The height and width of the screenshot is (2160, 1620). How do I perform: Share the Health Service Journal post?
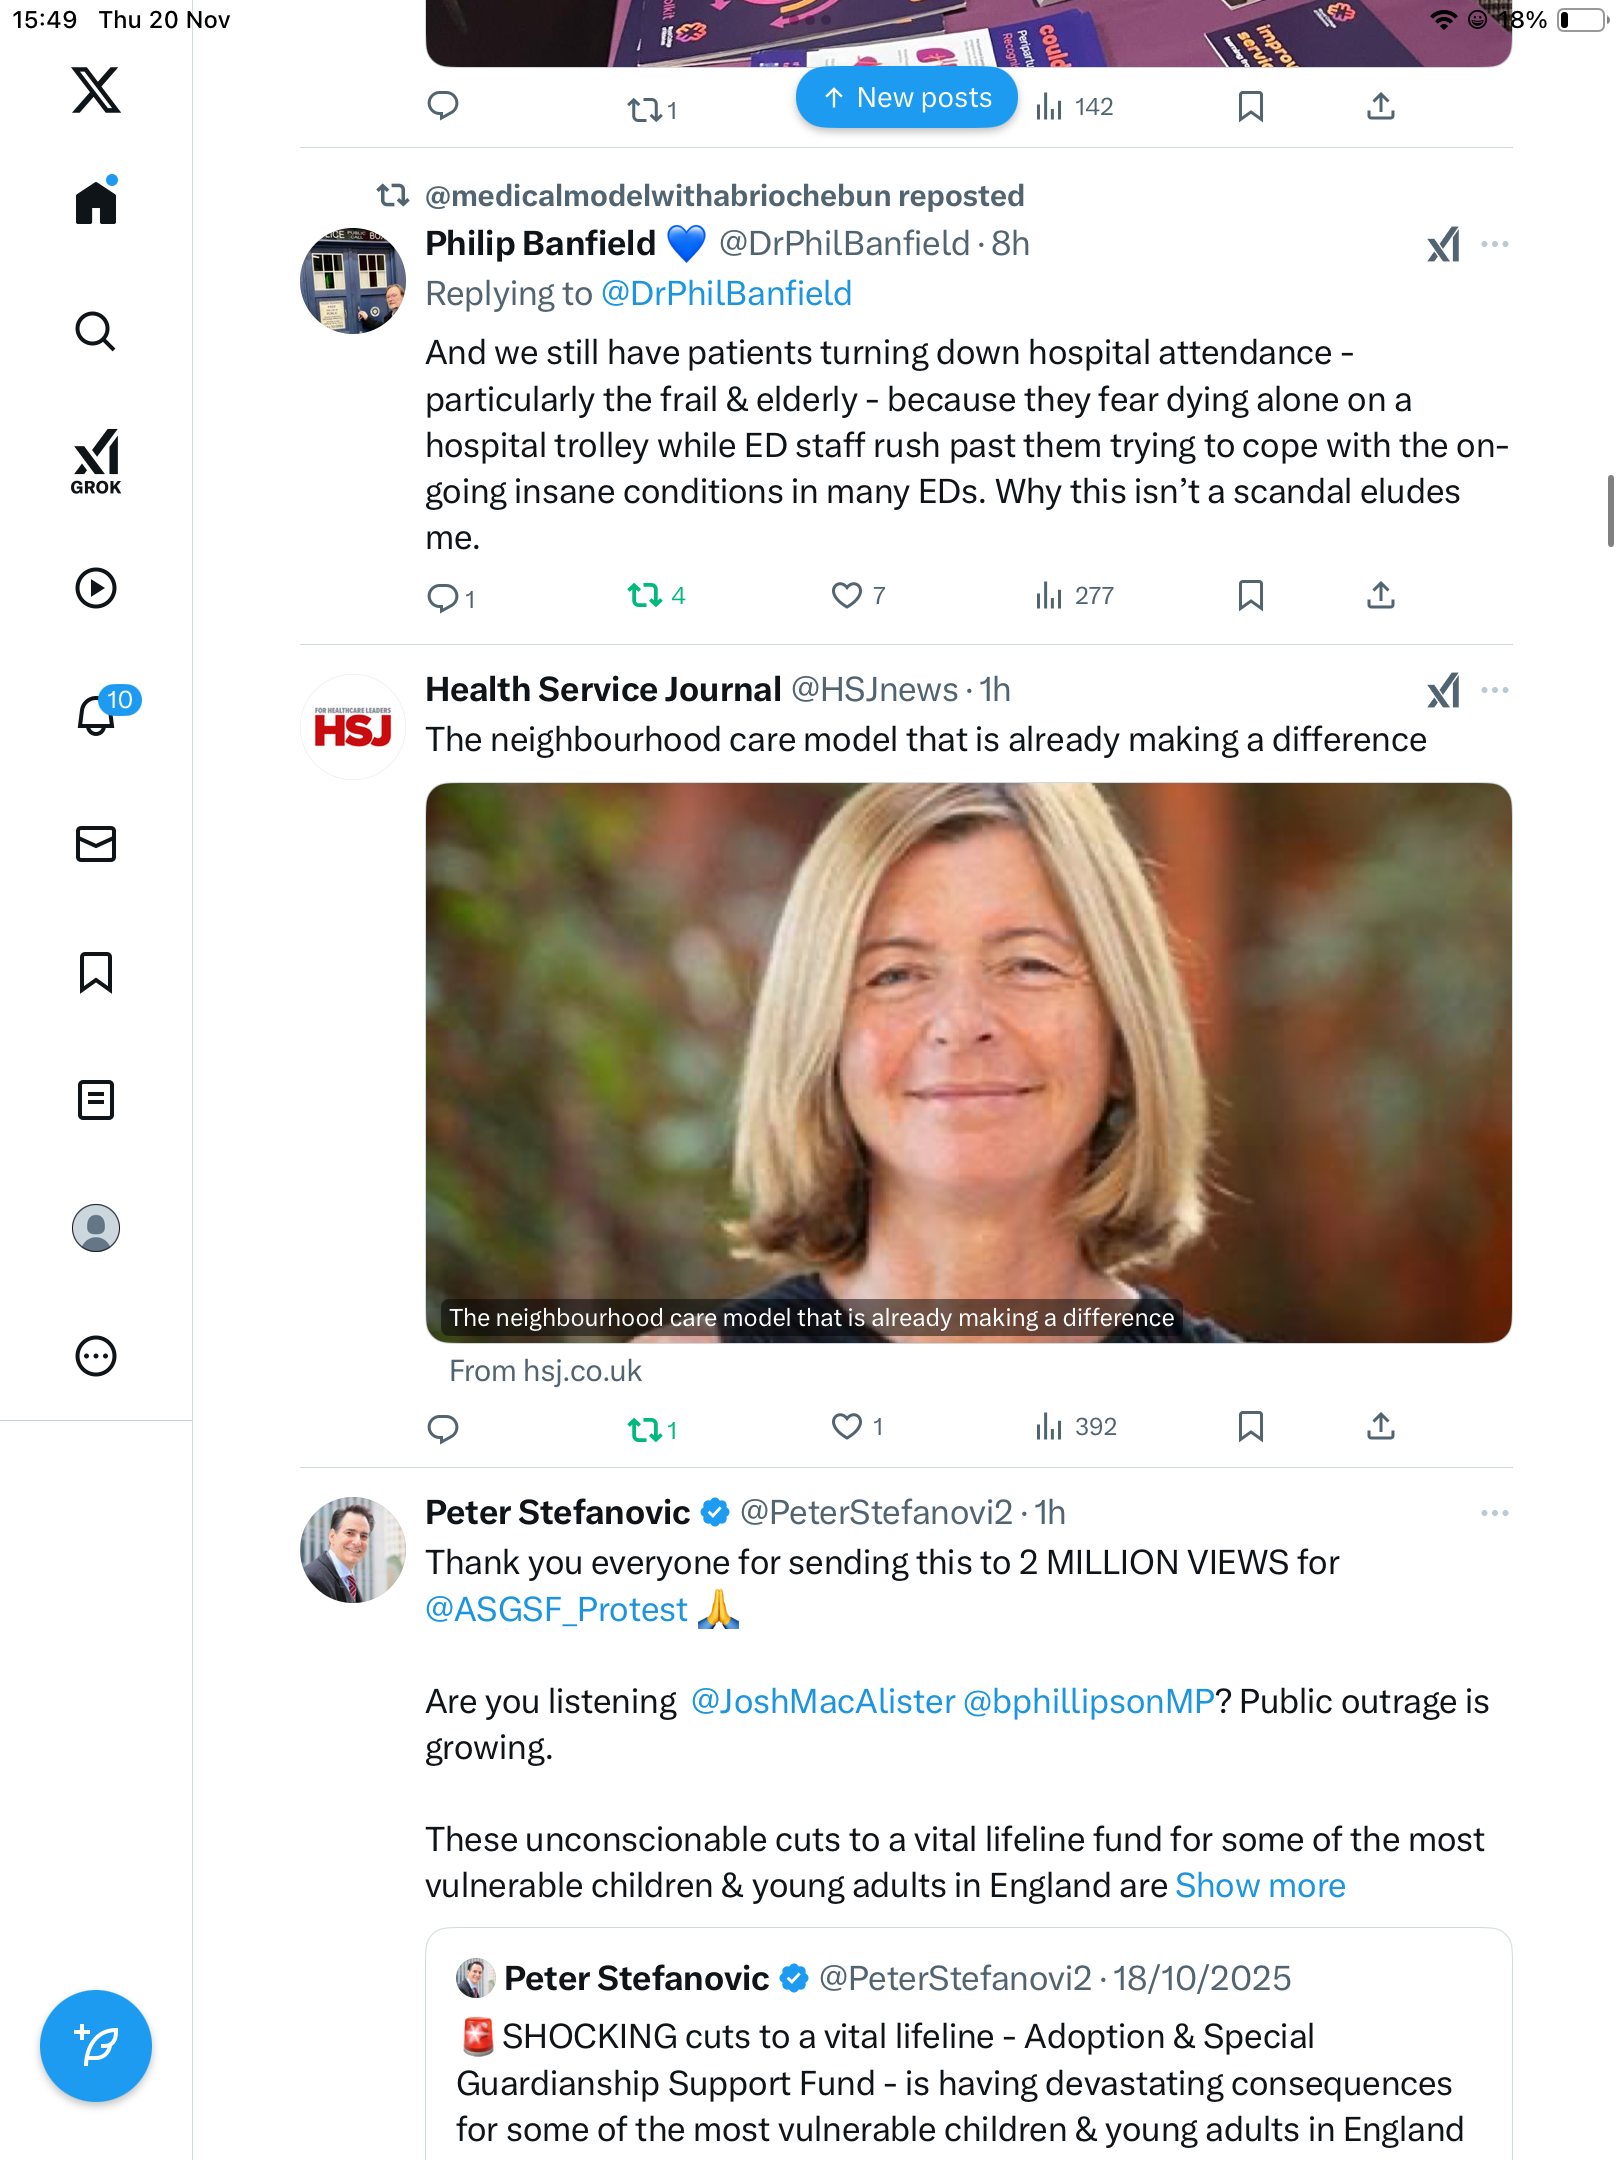coord(1381,1426)
